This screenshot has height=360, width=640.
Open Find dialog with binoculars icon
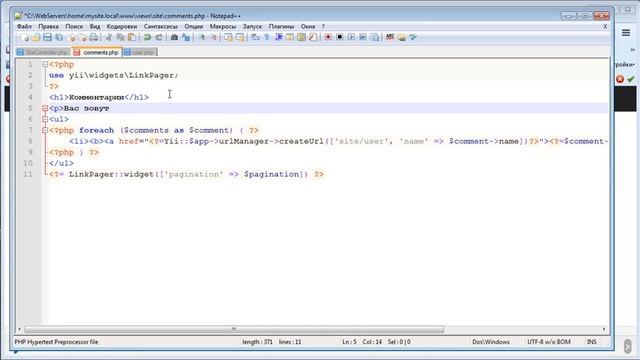(x=174, y=38)
